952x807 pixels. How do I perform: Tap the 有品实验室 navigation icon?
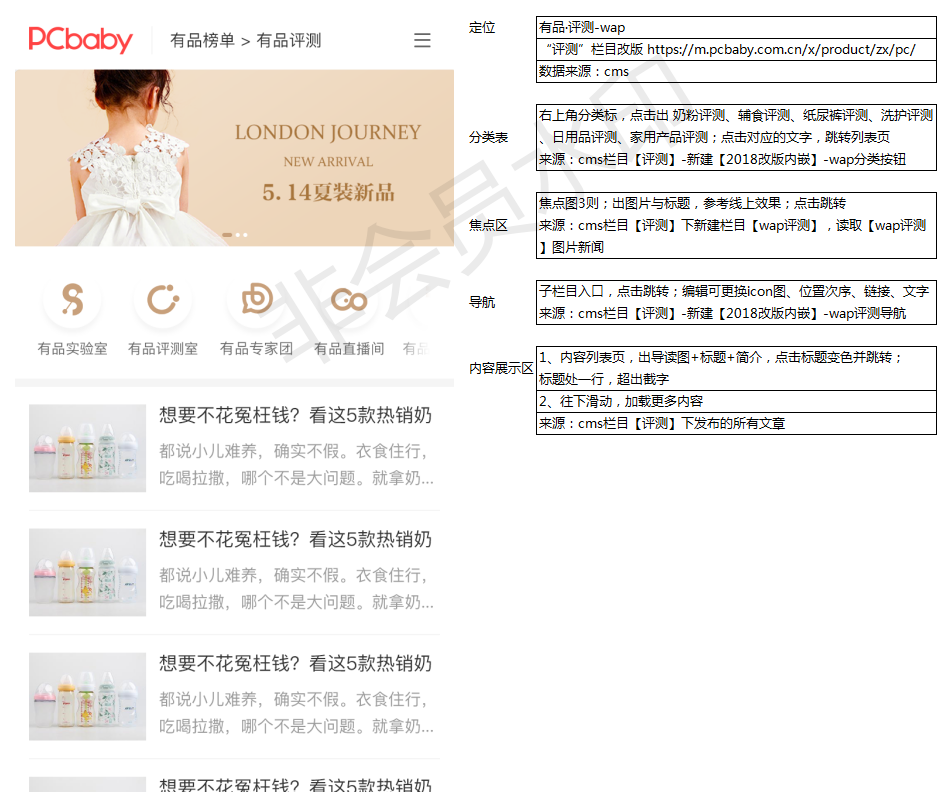tap(72, 300)
